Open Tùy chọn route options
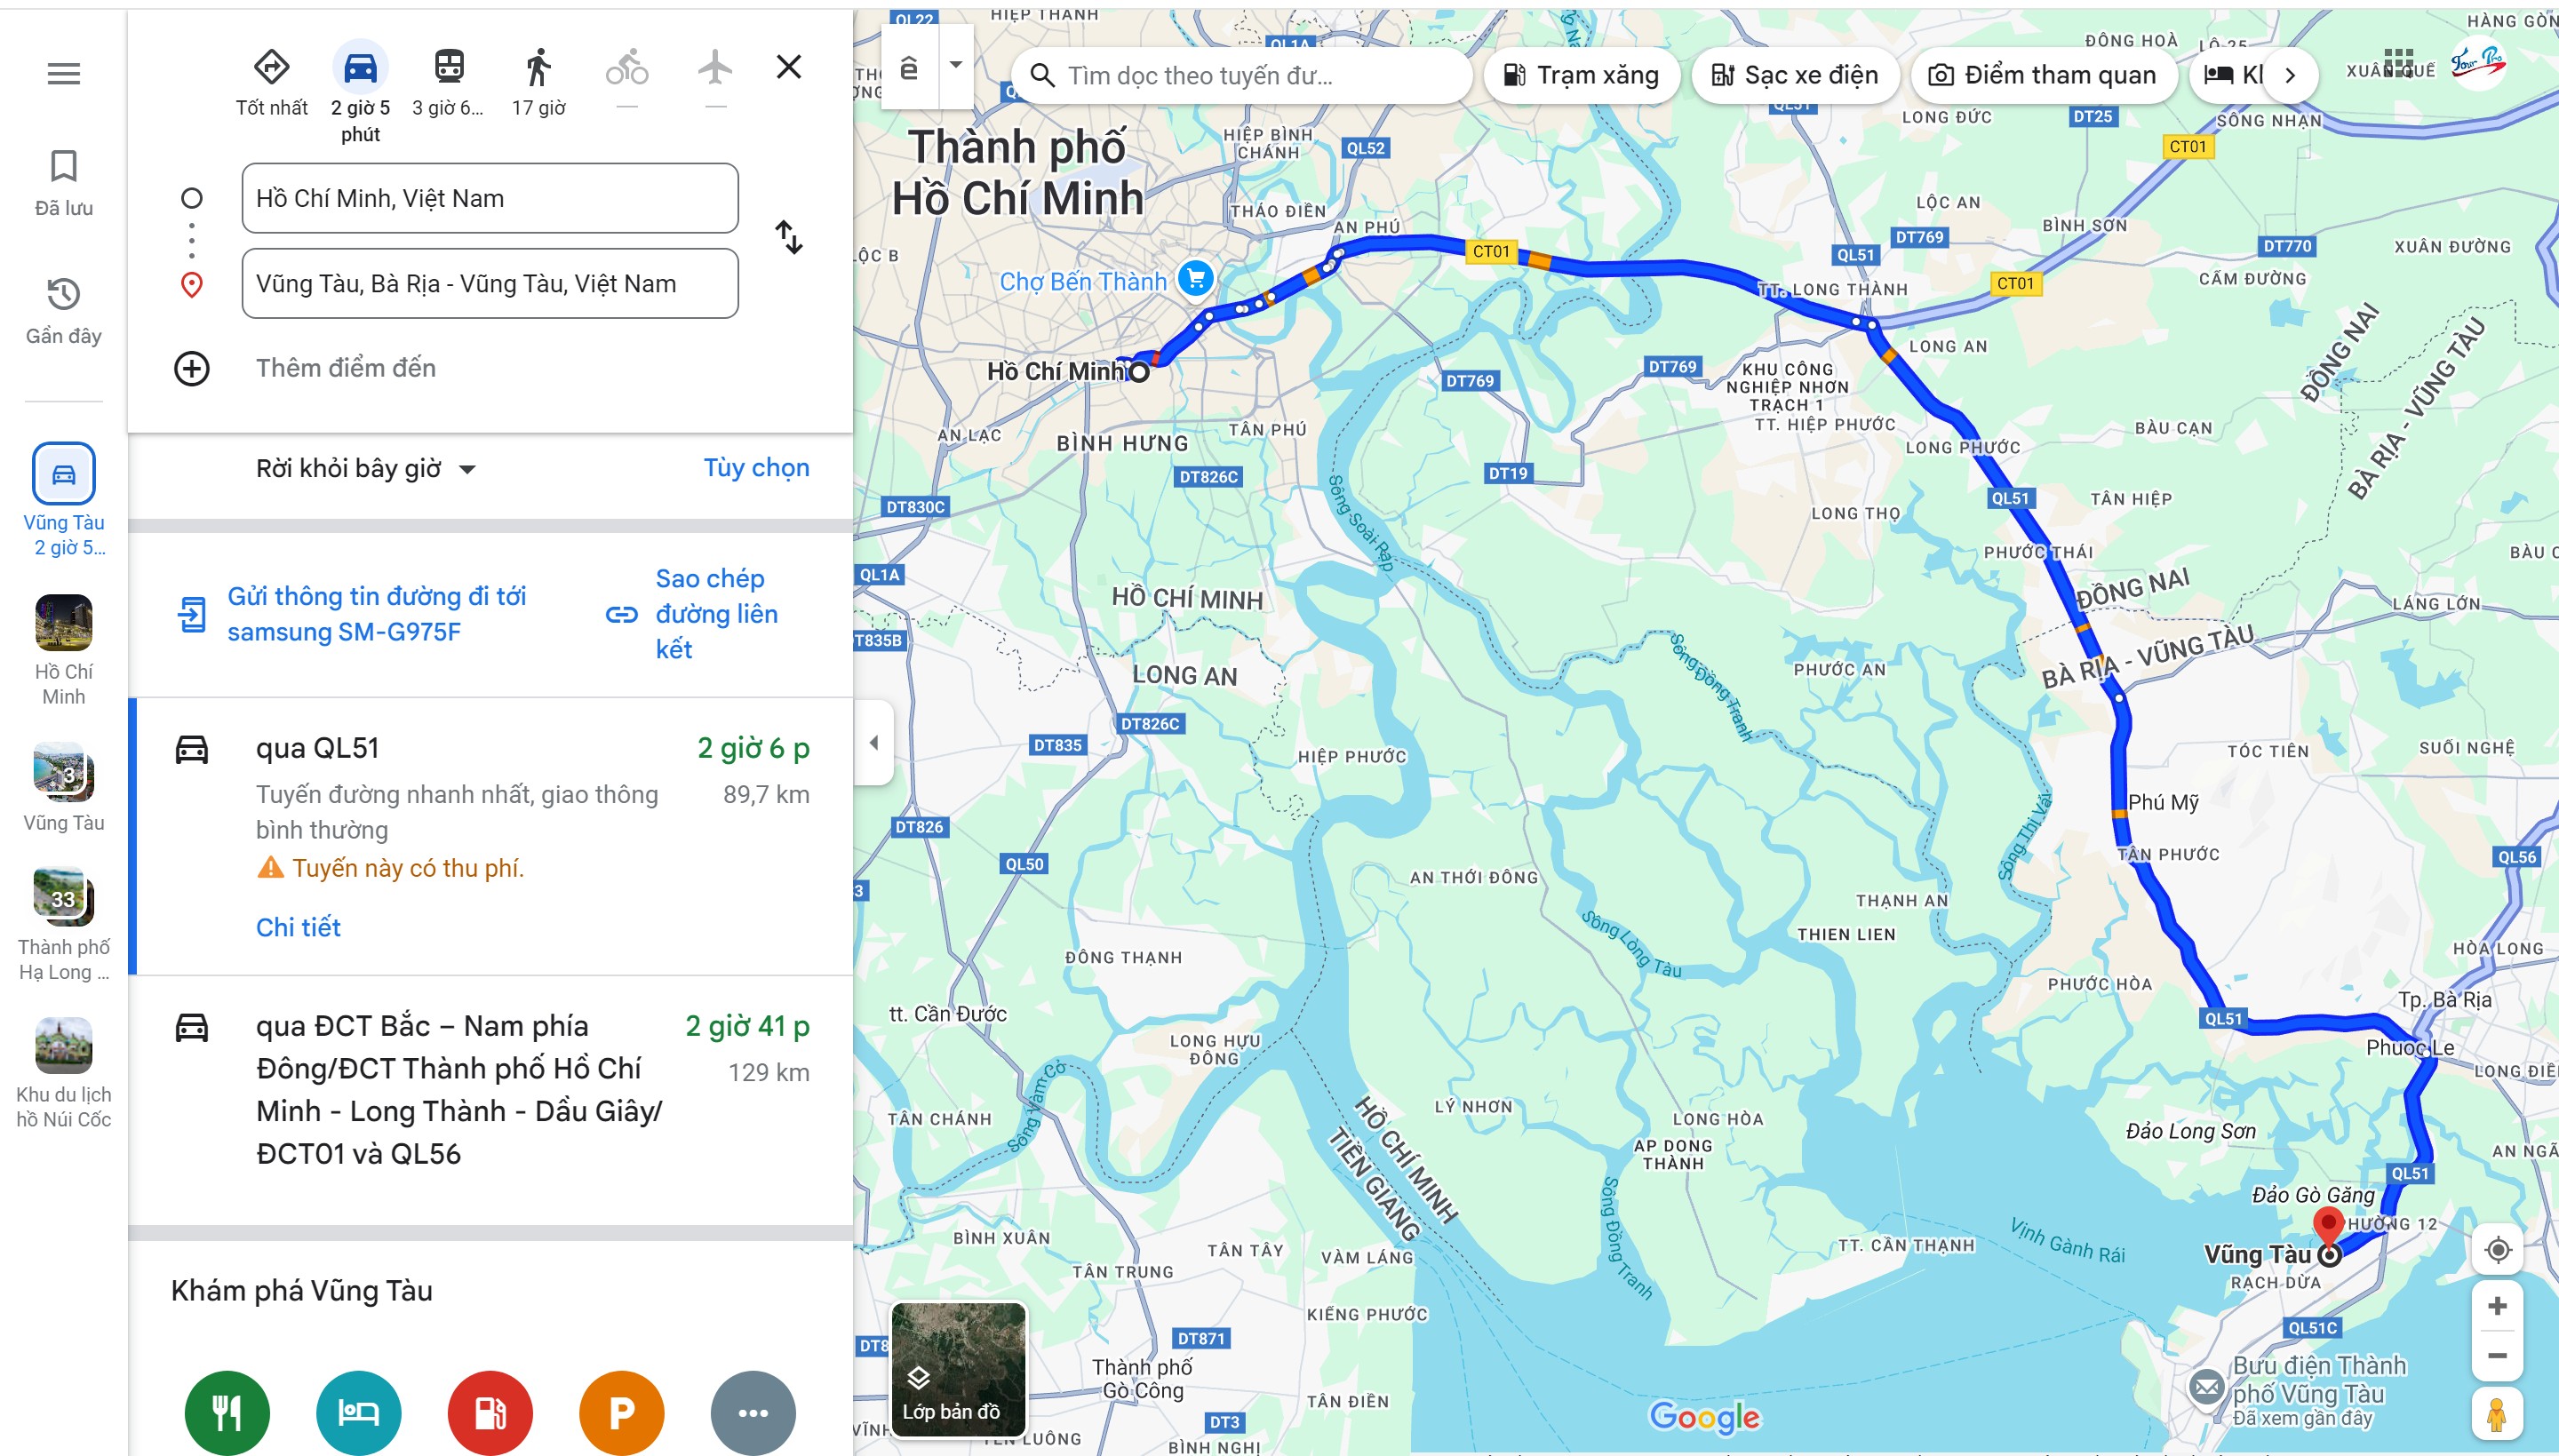 coord(756,468)
